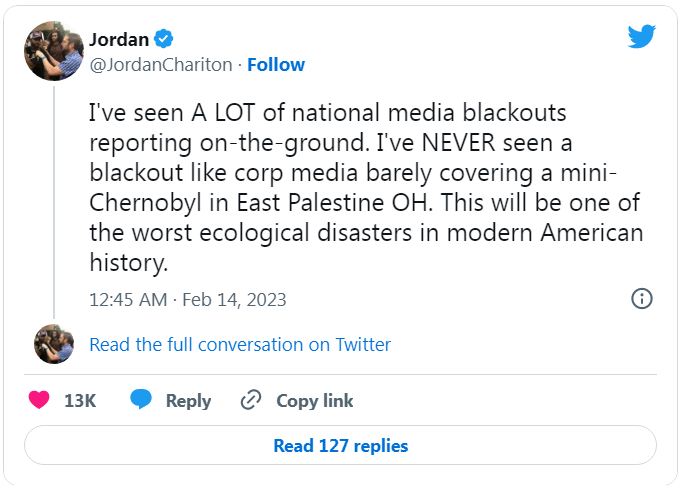Choose the Copy link text label
Image resolution: width=683 pixels, height=495 pixels.
pos(314,401)
